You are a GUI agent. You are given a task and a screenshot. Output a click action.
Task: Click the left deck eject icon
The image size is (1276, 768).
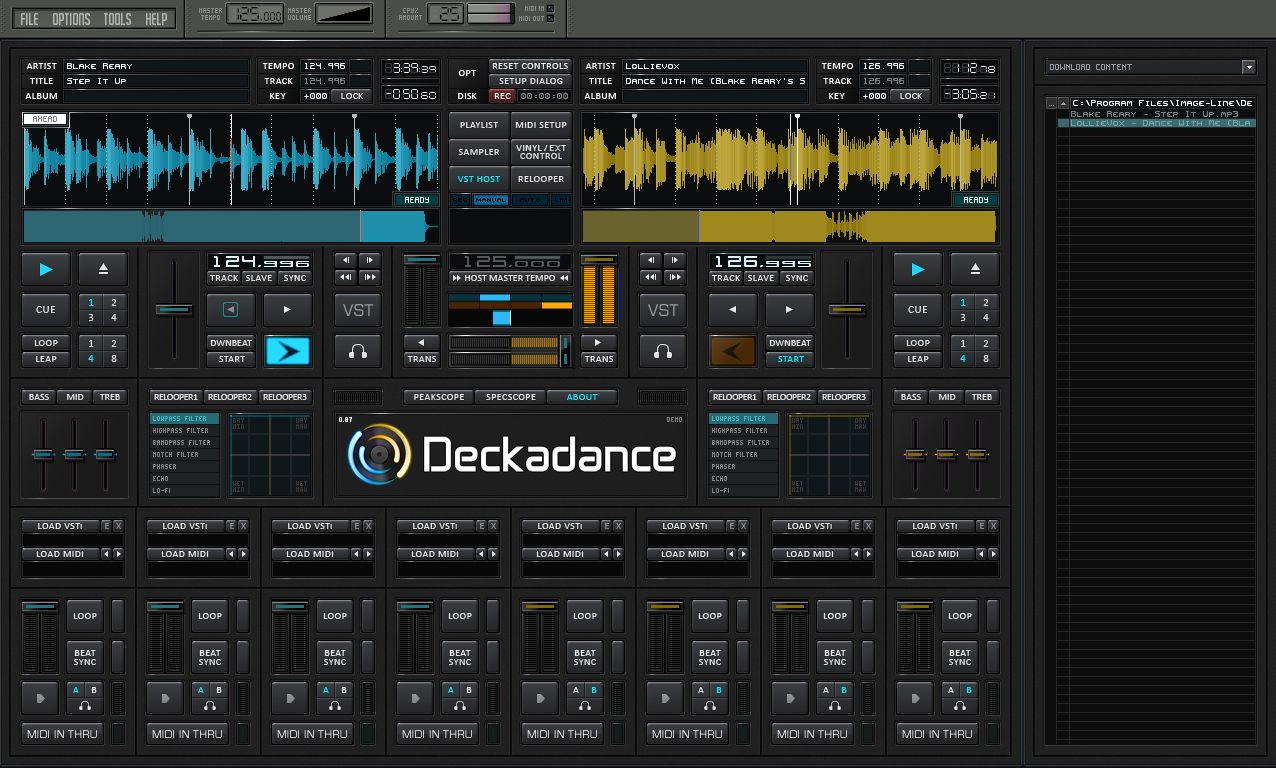(x=103, y=269)
